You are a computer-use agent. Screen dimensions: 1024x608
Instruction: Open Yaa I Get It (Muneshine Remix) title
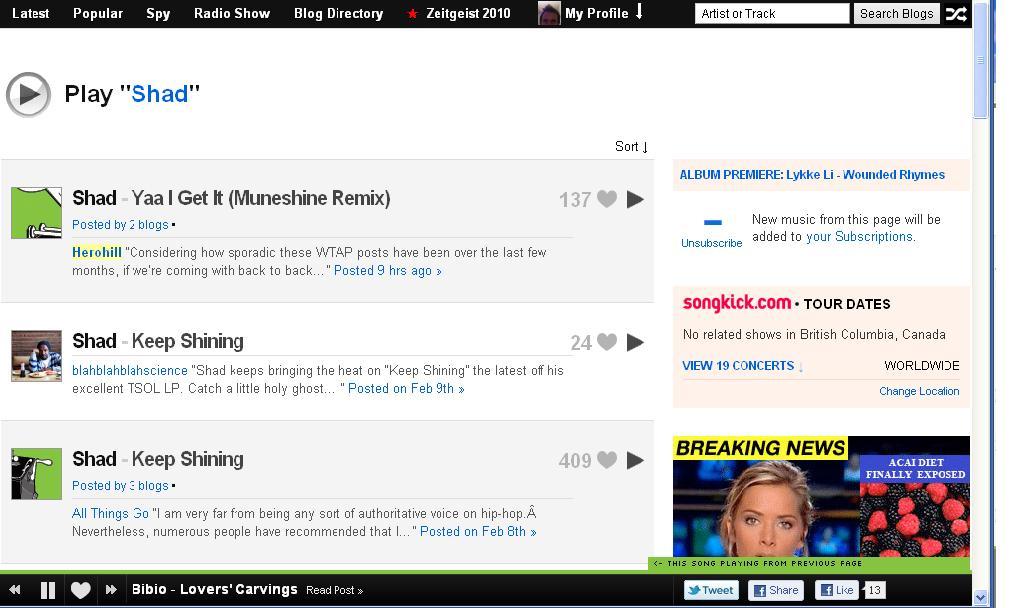pos(261,198)
